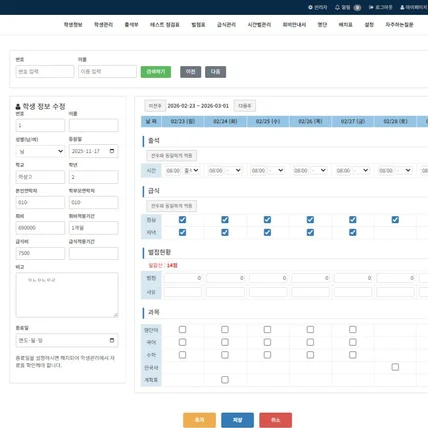Open the 출석부 menu item

point(131,25)
